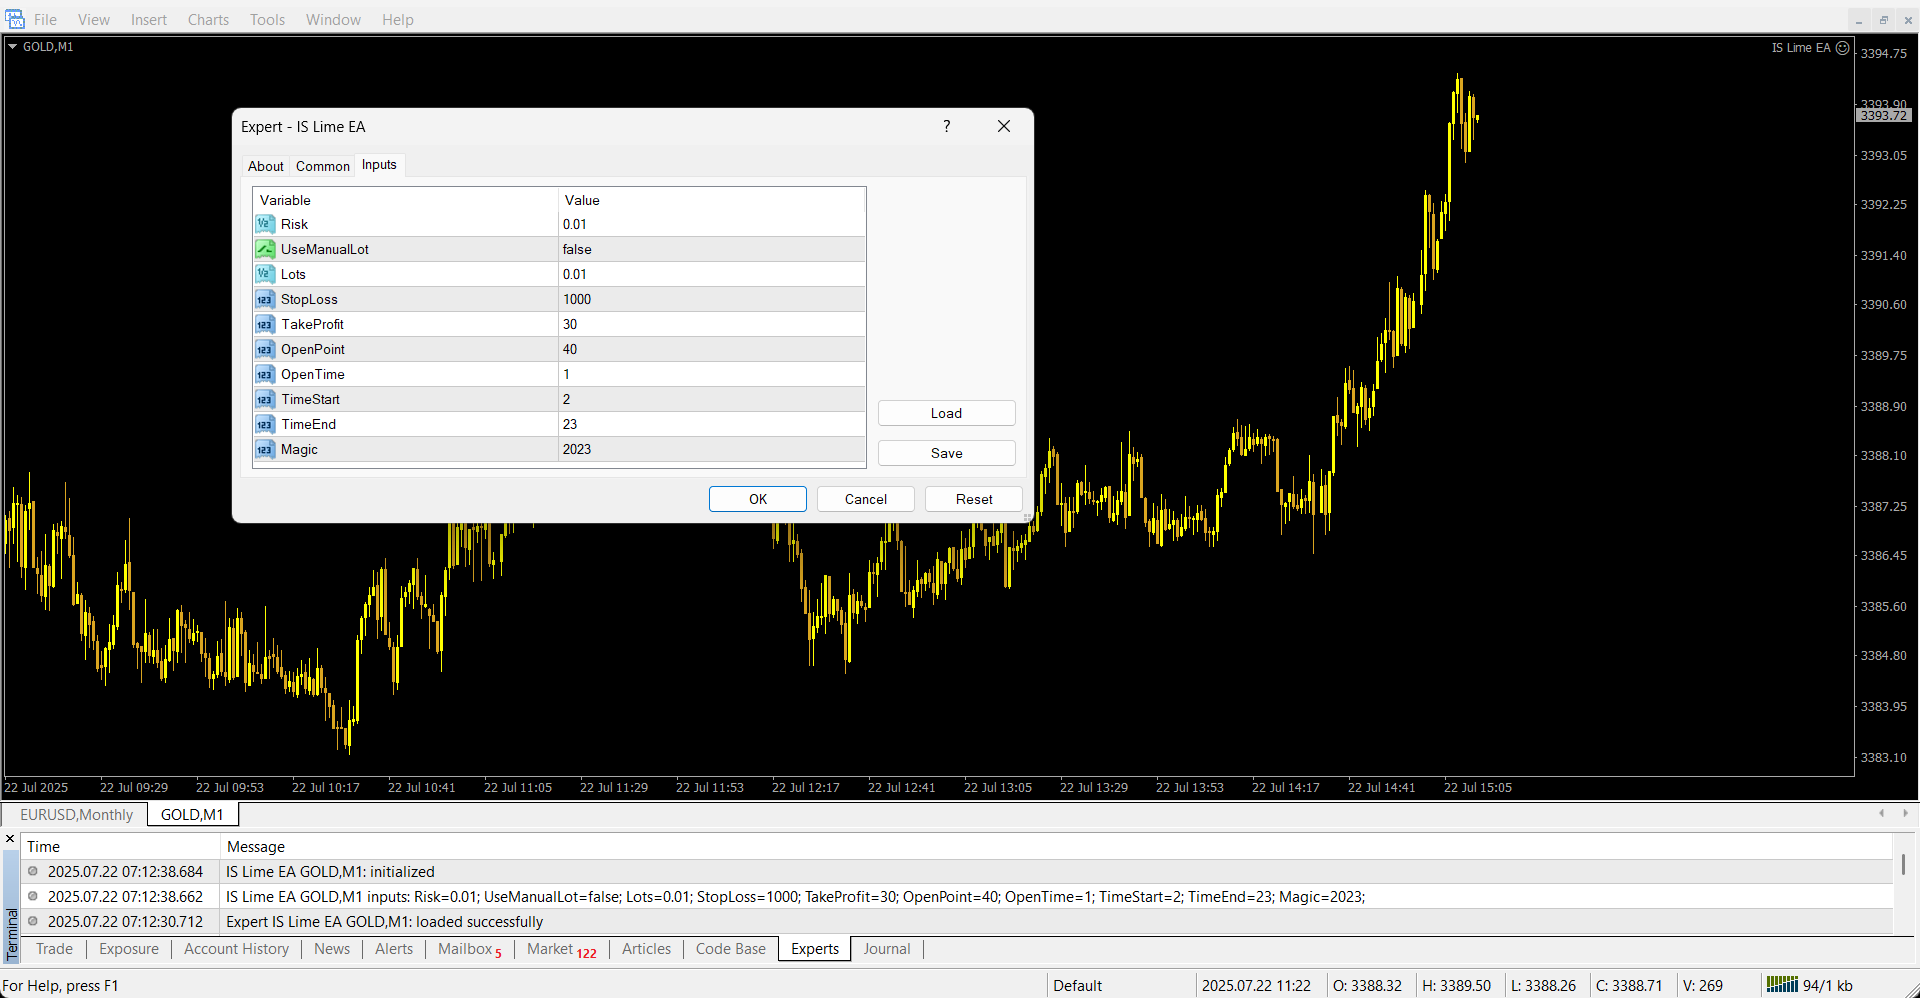Click the connection status bars icon
The image size is (1920, 998).
[1781, 984]
